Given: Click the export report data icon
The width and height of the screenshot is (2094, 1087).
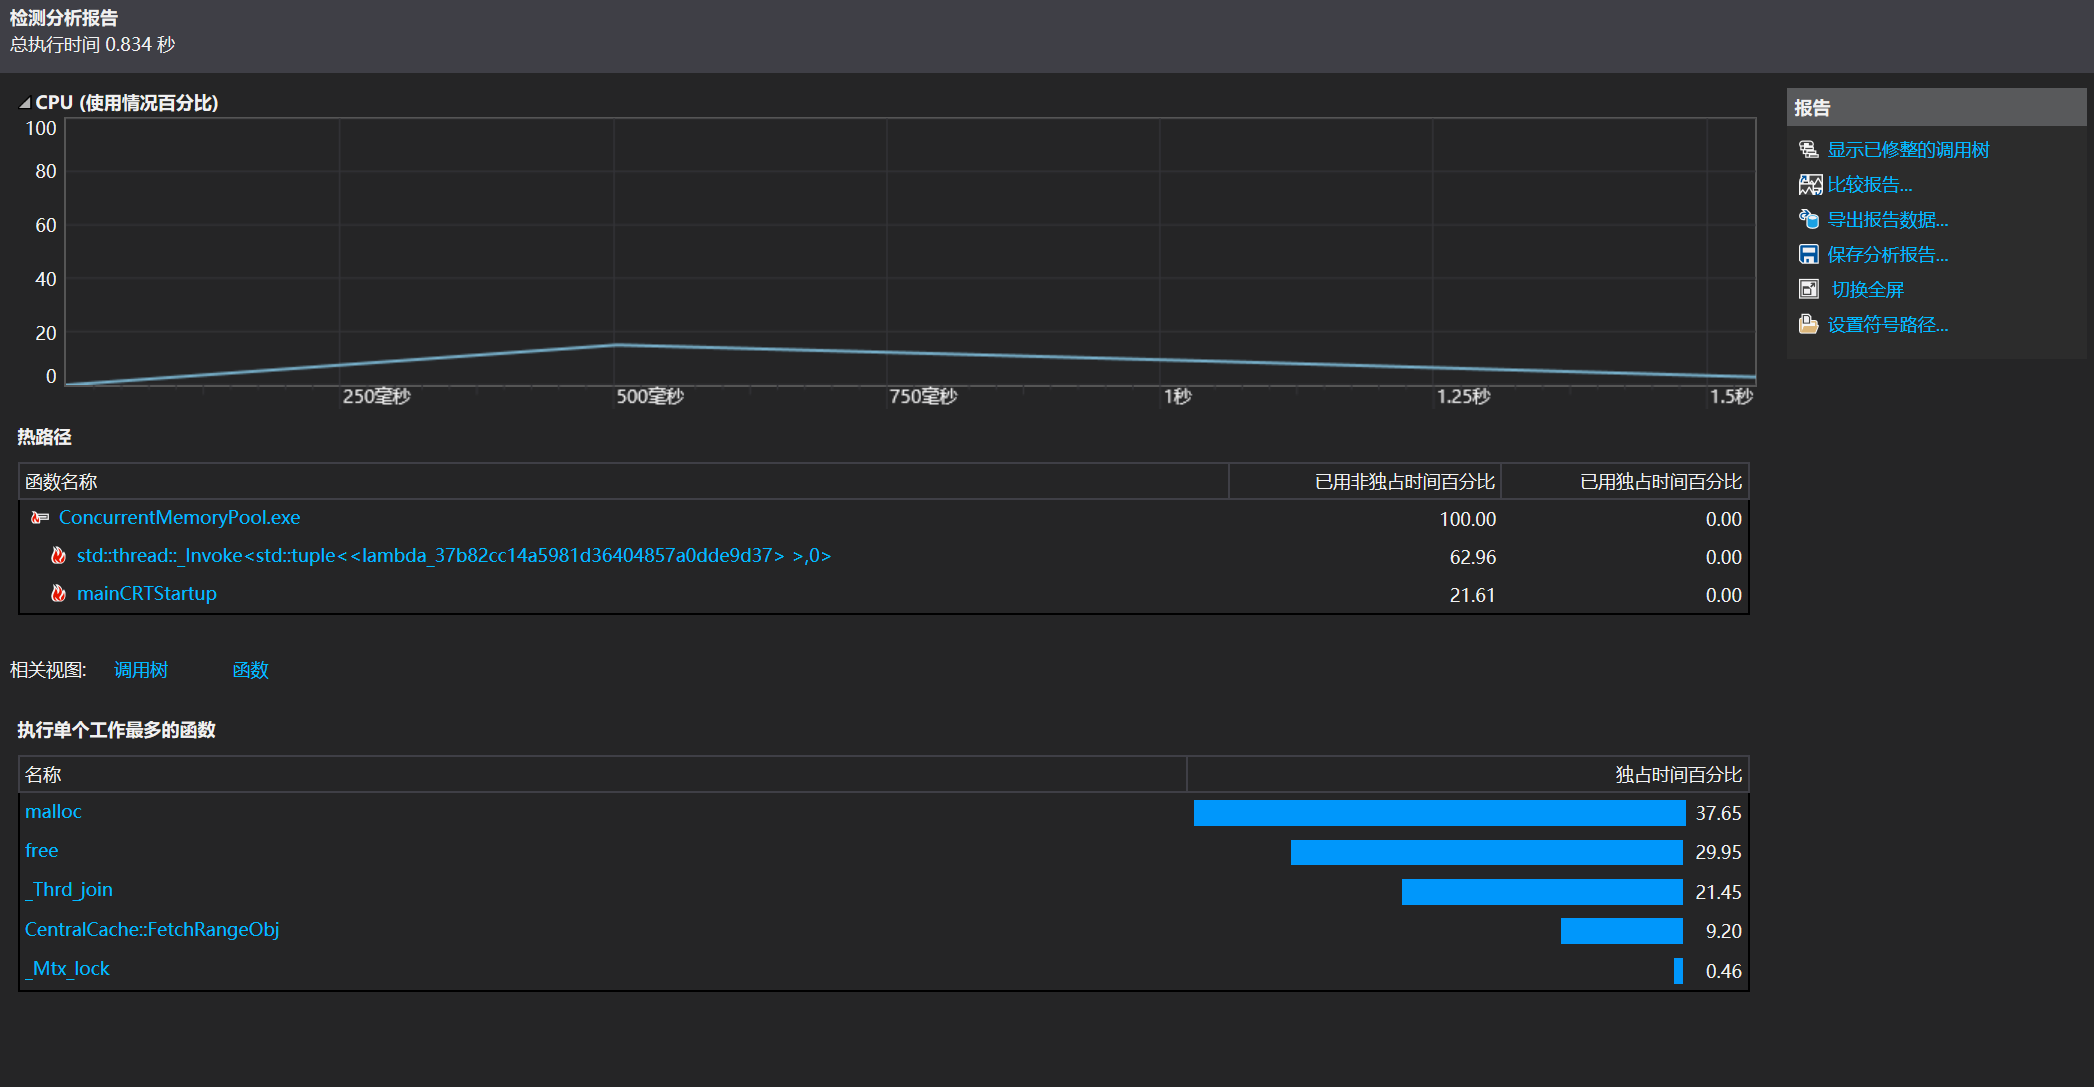Looking at the screenshot, I should pos(1808,219).
